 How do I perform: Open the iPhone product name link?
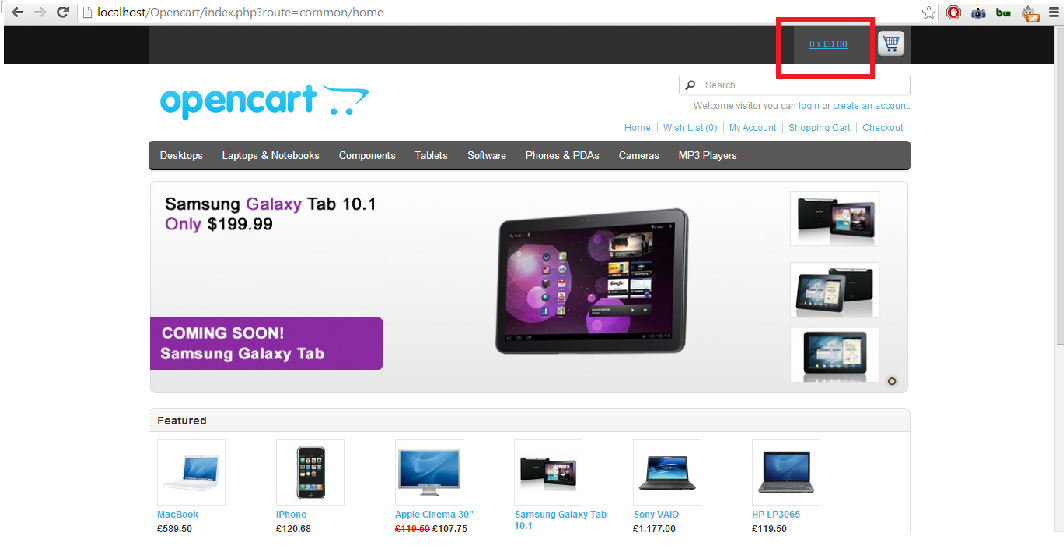click(291, 515)
